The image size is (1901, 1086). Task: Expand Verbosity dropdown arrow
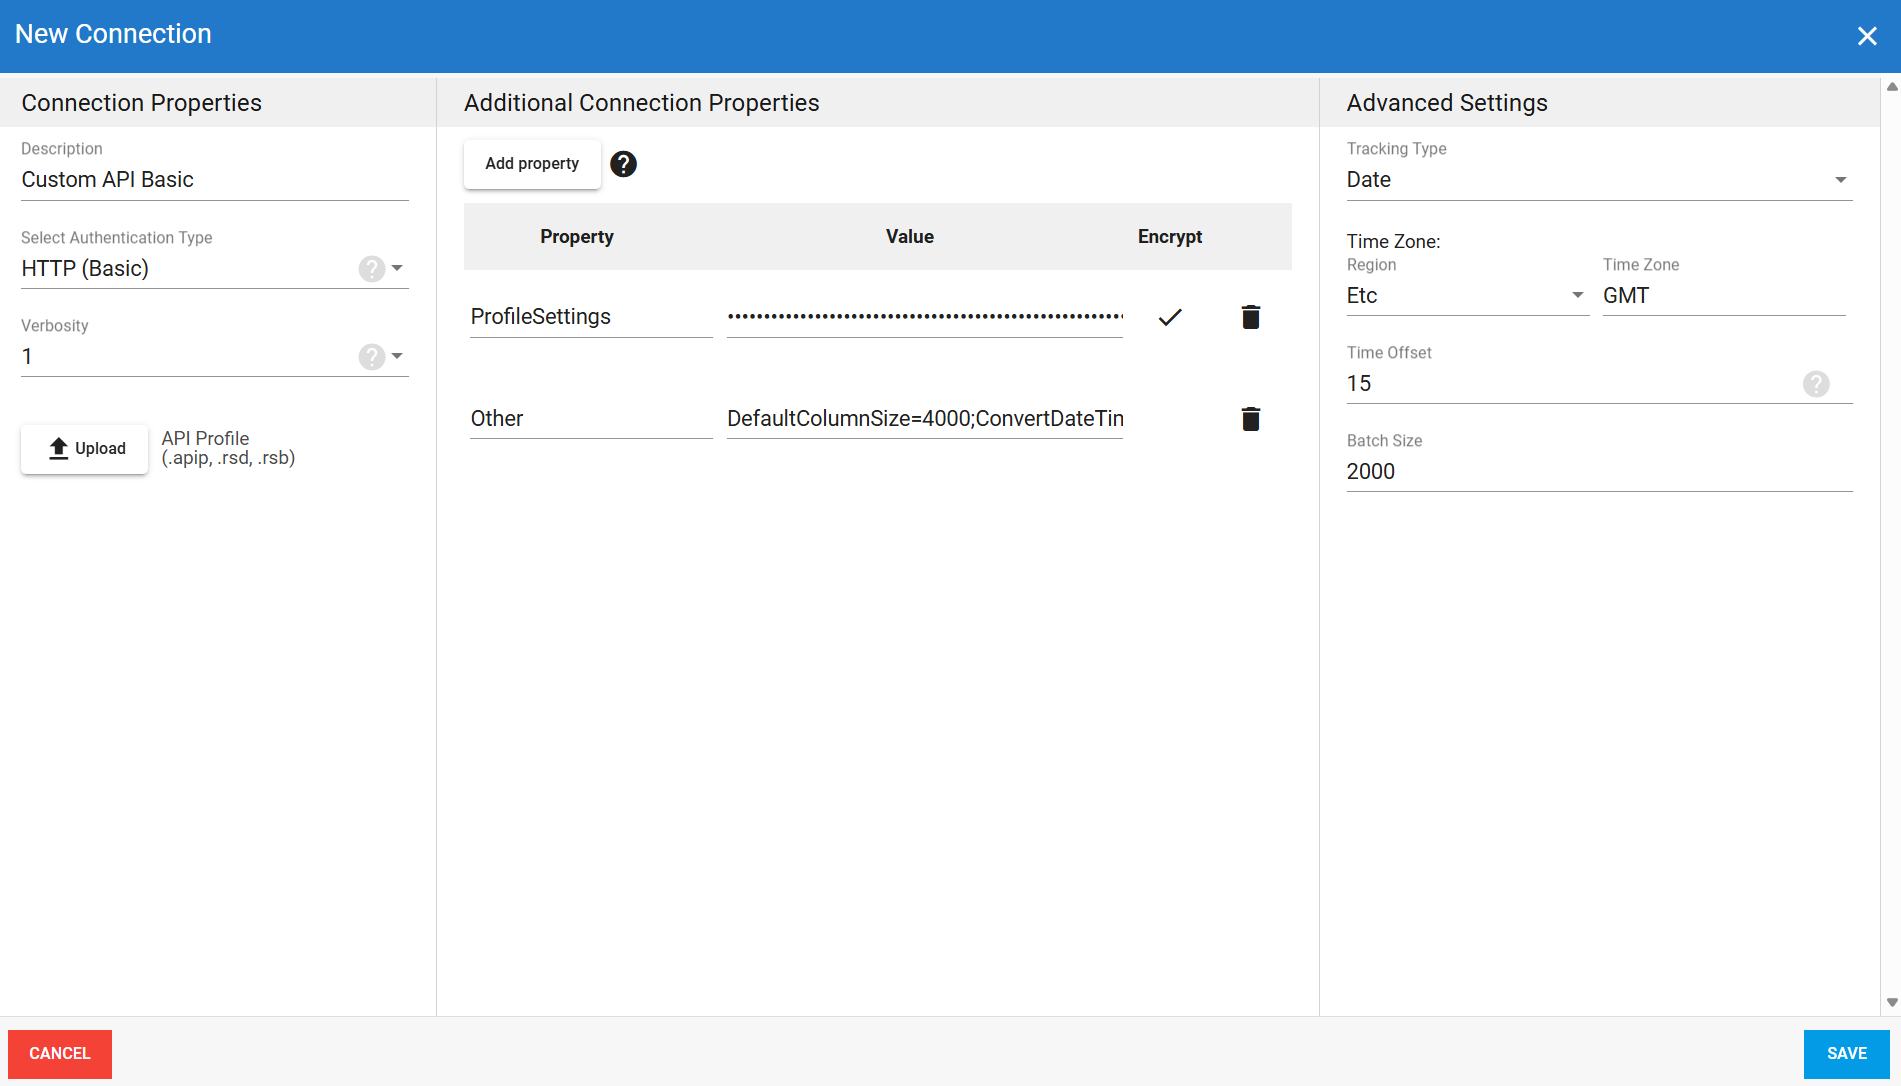(397, 356)
